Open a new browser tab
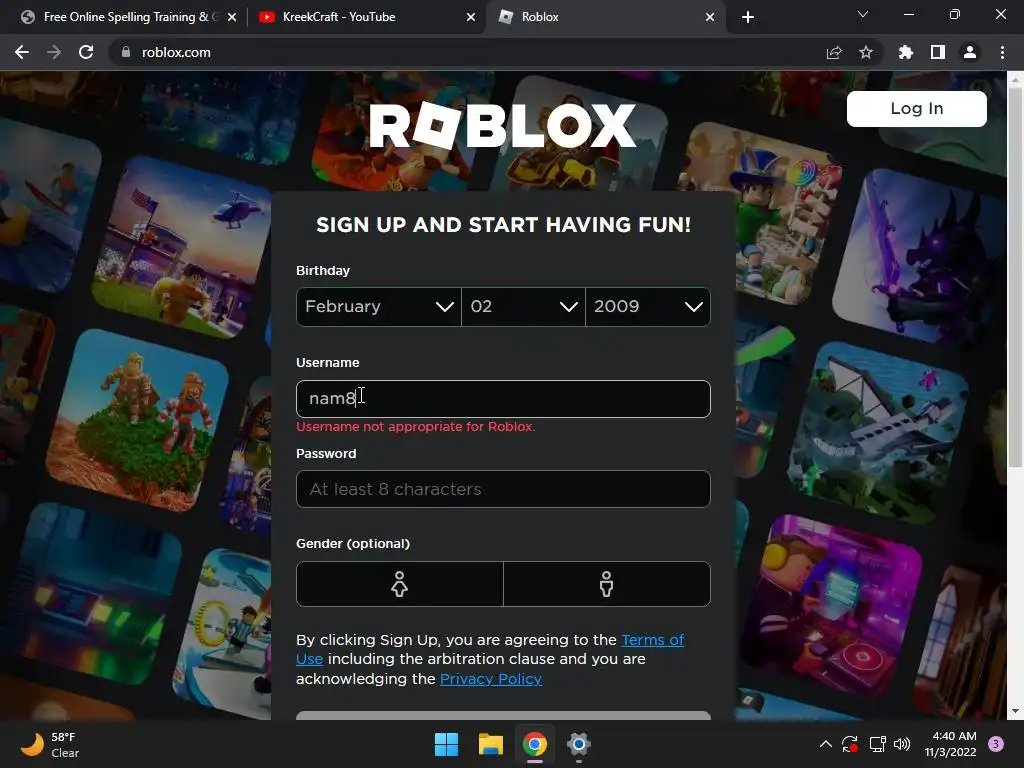The height and width of the screenshot is (768, 1024). [748, 17]
